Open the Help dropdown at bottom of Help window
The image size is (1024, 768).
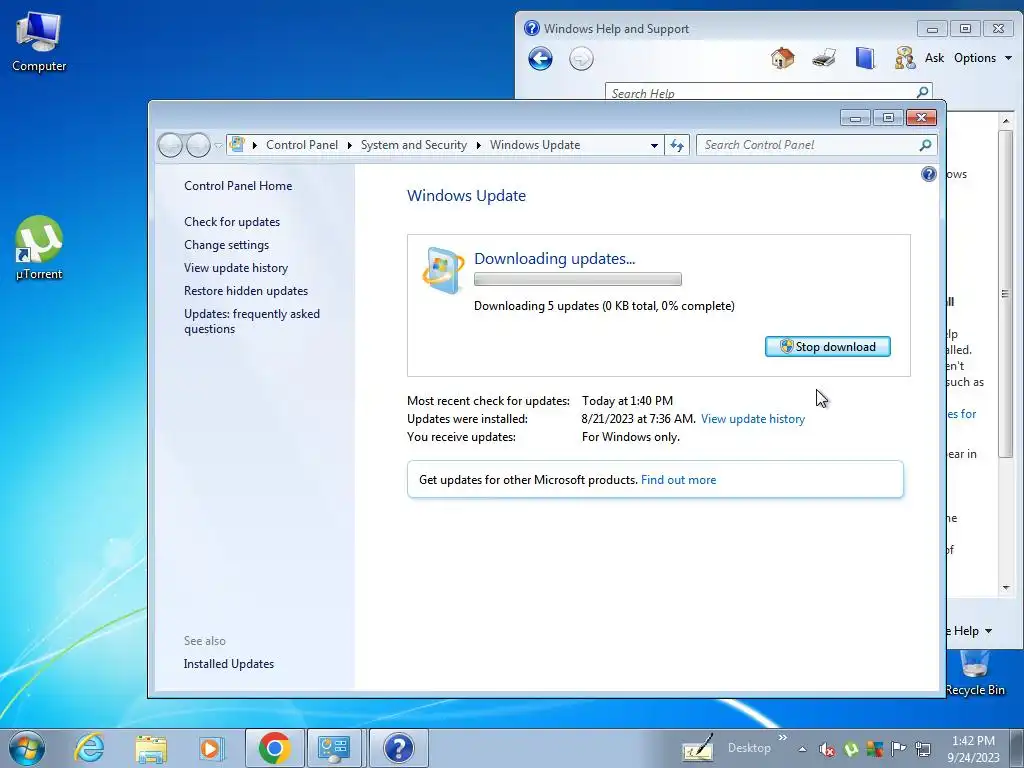[x=972, y=631]
